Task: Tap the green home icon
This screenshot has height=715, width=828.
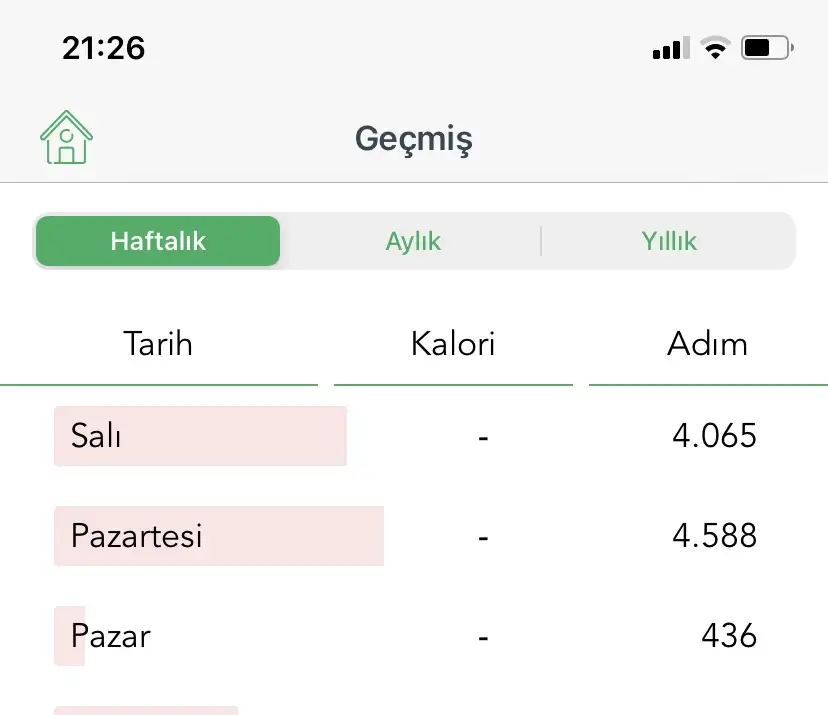Action: [66, 138]
